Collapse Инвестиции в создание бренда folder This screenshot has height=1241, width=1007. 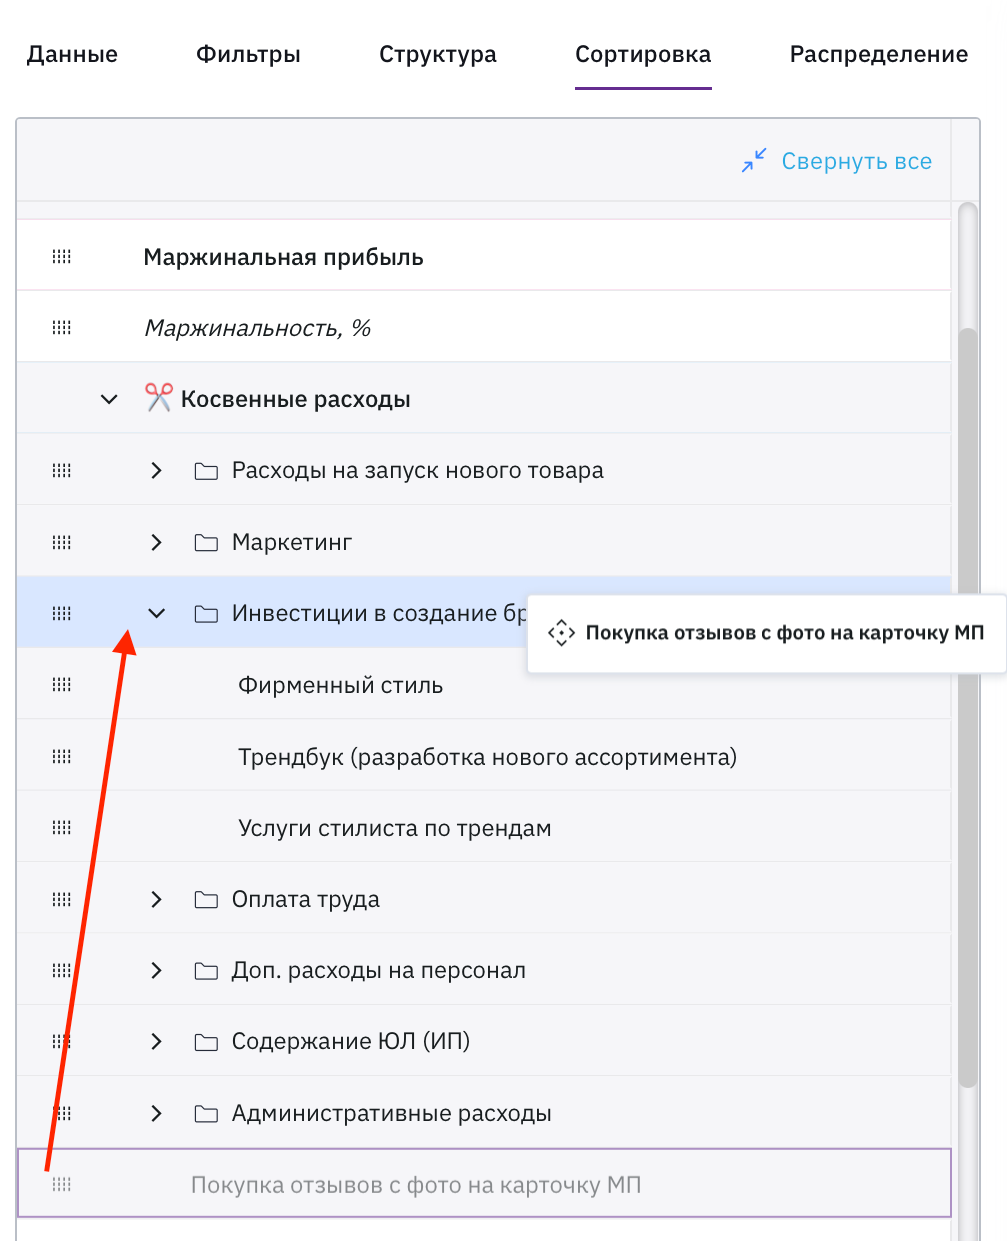pos(156,614)
